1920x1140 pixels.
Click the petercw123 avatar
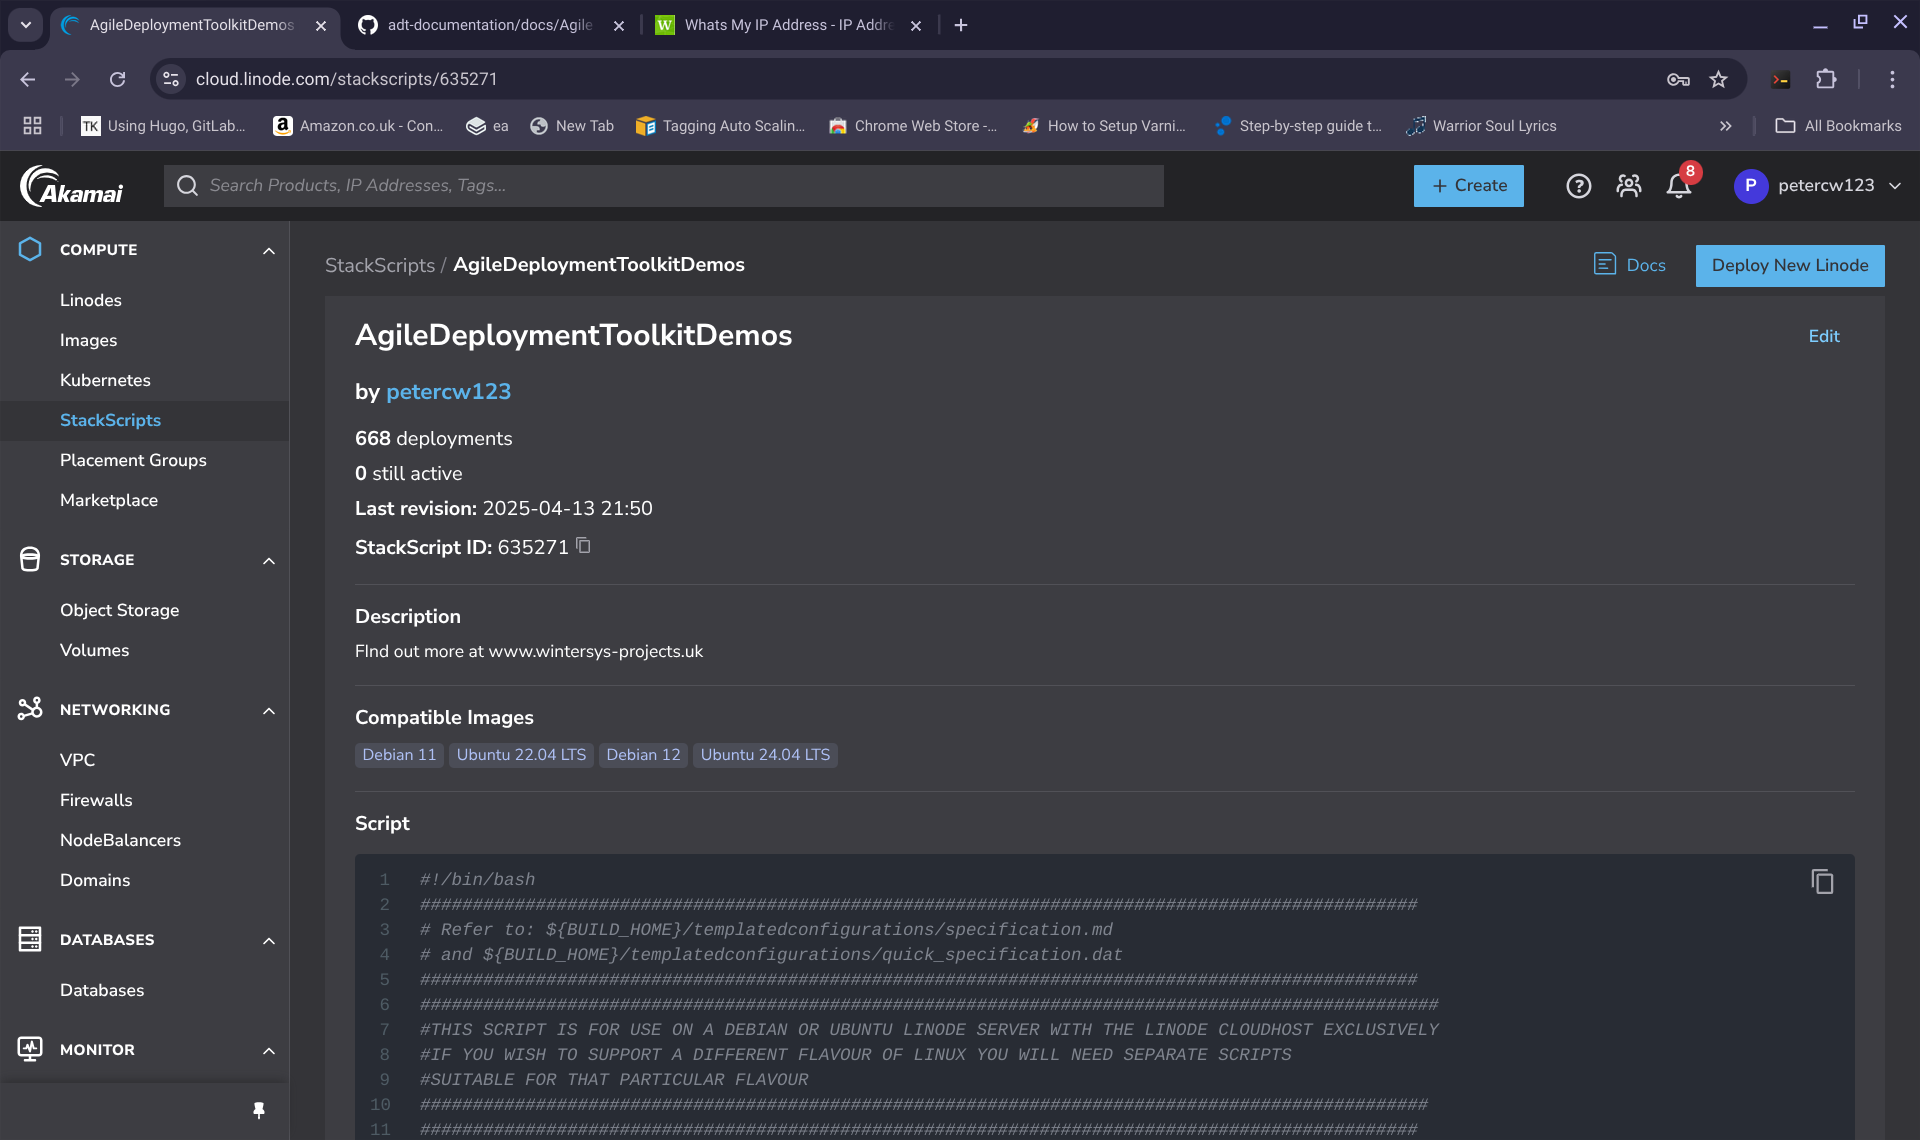(x=1750, y=186)
